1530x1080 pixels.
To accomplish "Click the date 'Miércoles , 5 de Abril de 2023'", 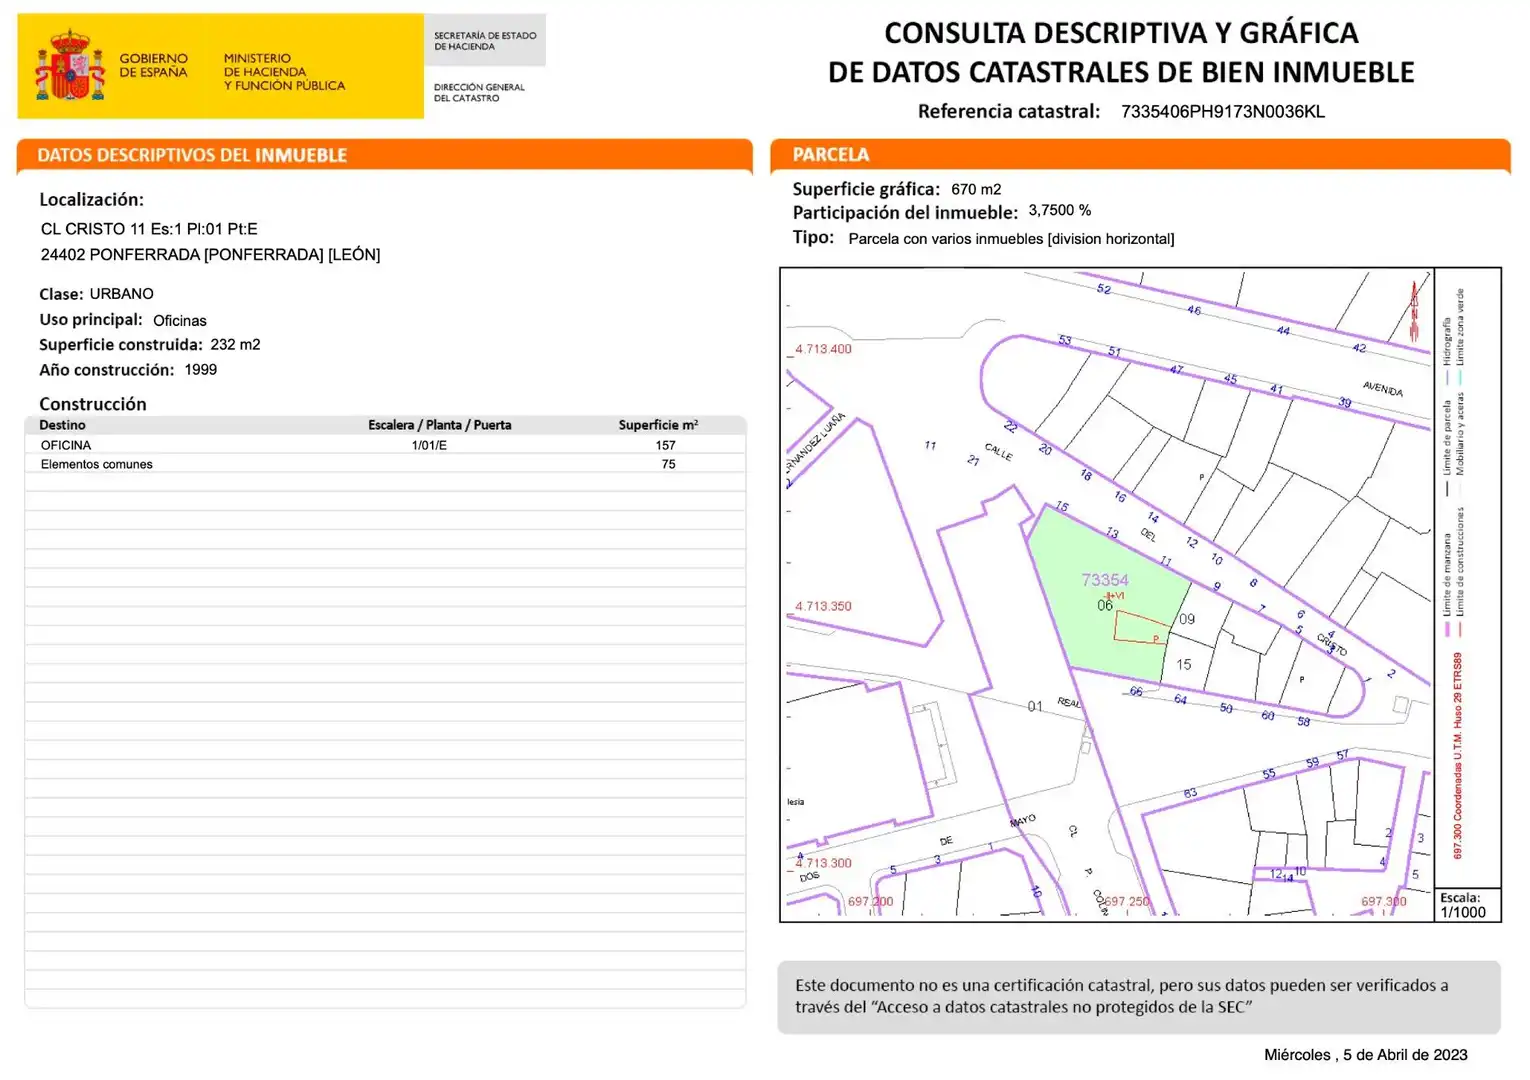I will [1366, 1055].
